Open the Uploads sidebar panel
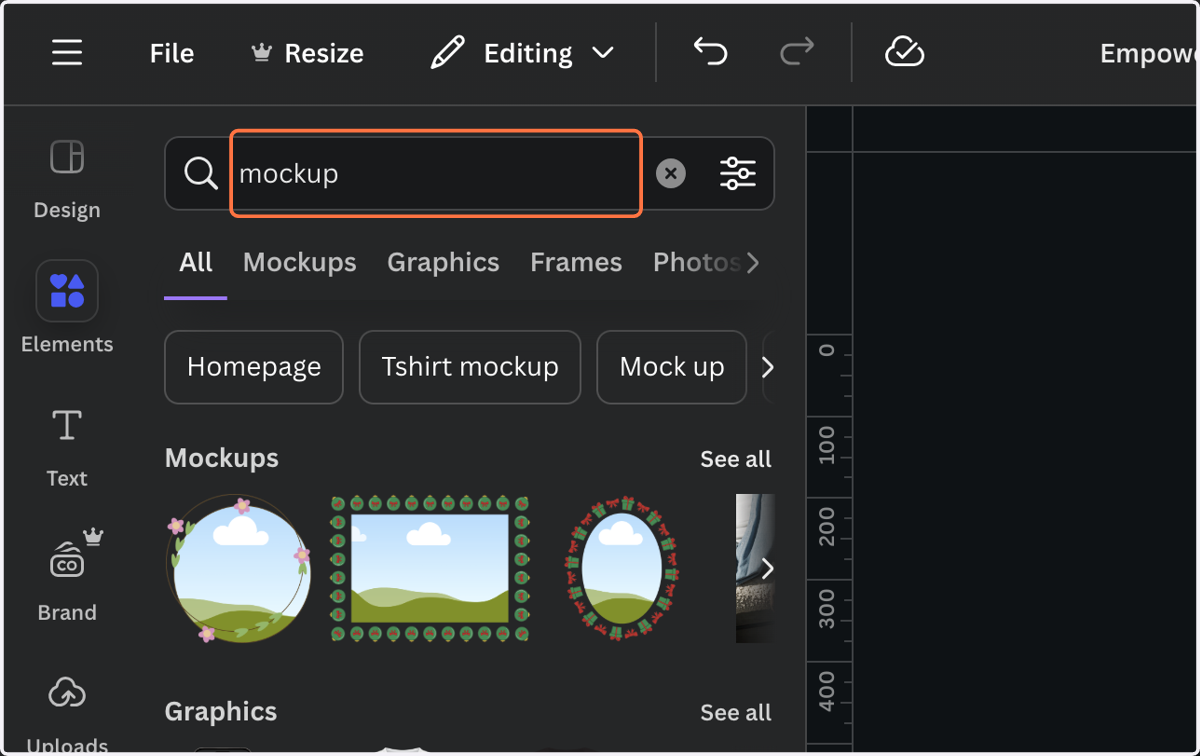This screenshot has height=756, width=1200. click(67, 714)
